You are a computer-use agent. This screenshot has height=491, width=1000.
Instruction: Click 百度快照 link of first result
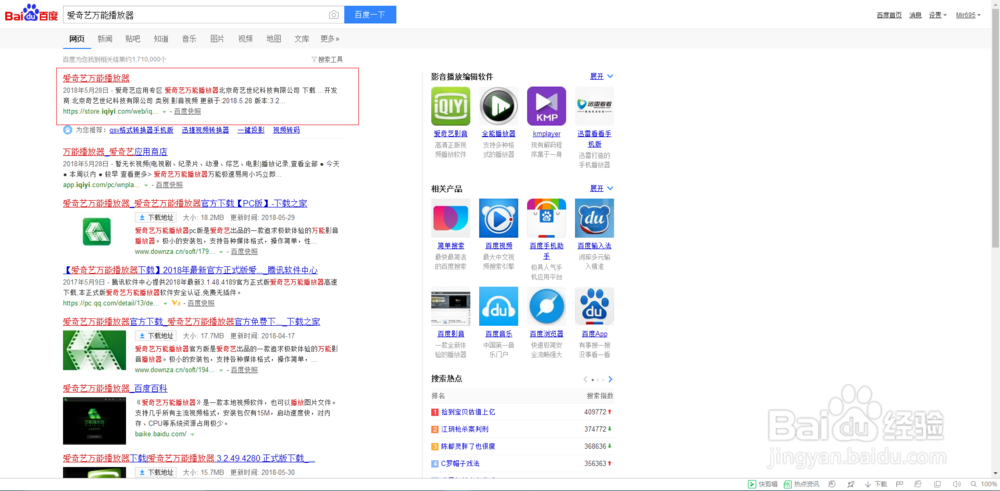(x=188, y=112)
